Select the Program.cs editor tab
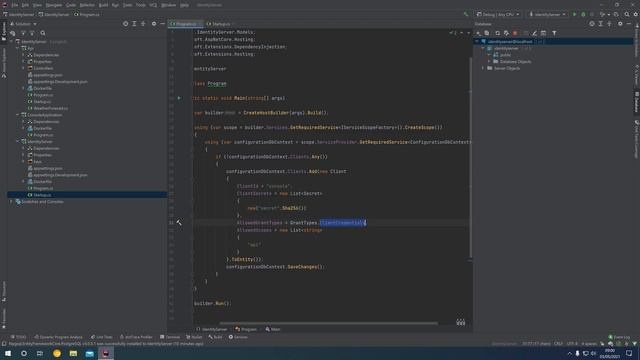 coord(185,24)
